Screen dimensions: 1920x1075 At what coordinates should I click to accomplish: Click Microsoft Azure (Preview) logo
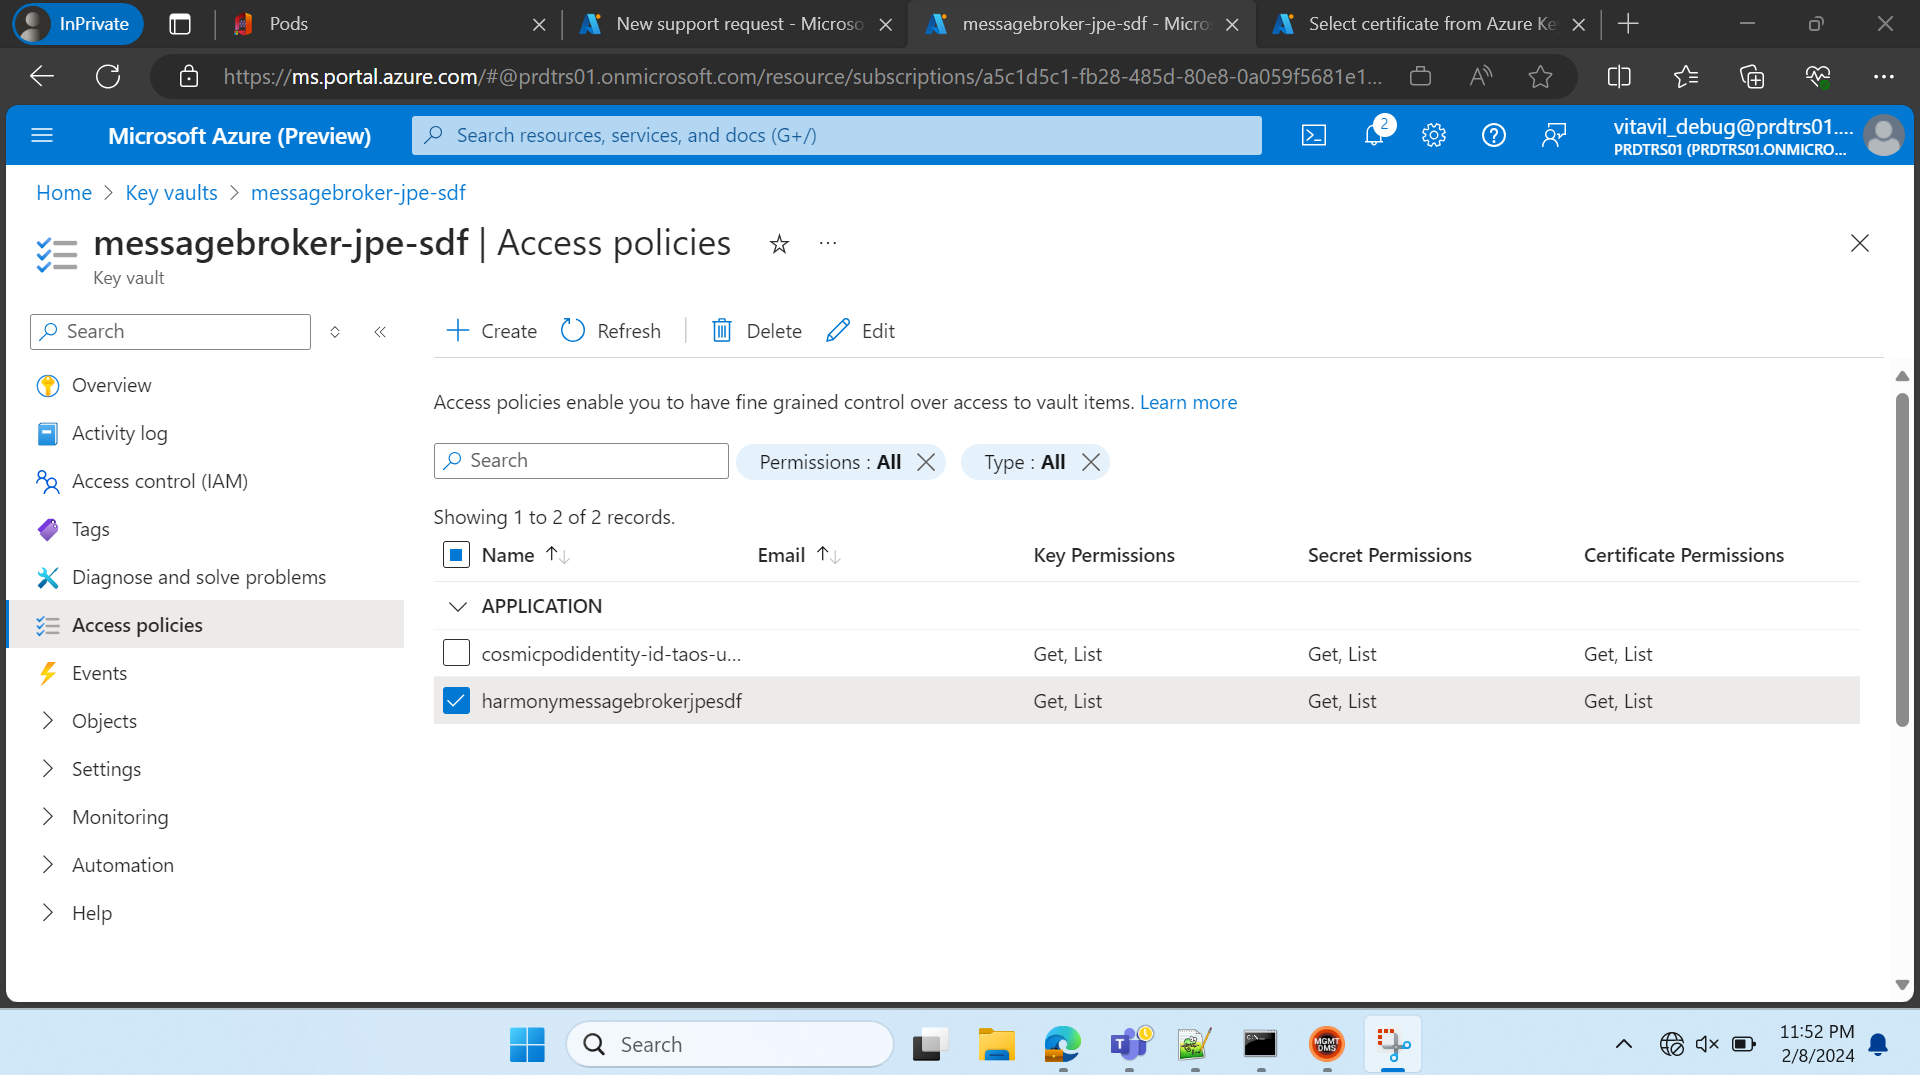coord(239,136)
